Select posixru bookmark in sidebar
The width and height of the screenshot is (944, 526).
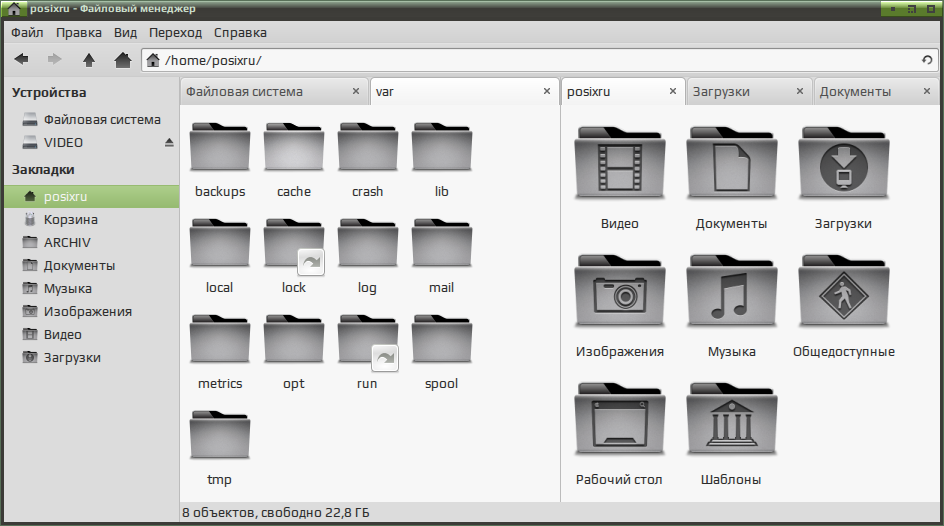92,196
